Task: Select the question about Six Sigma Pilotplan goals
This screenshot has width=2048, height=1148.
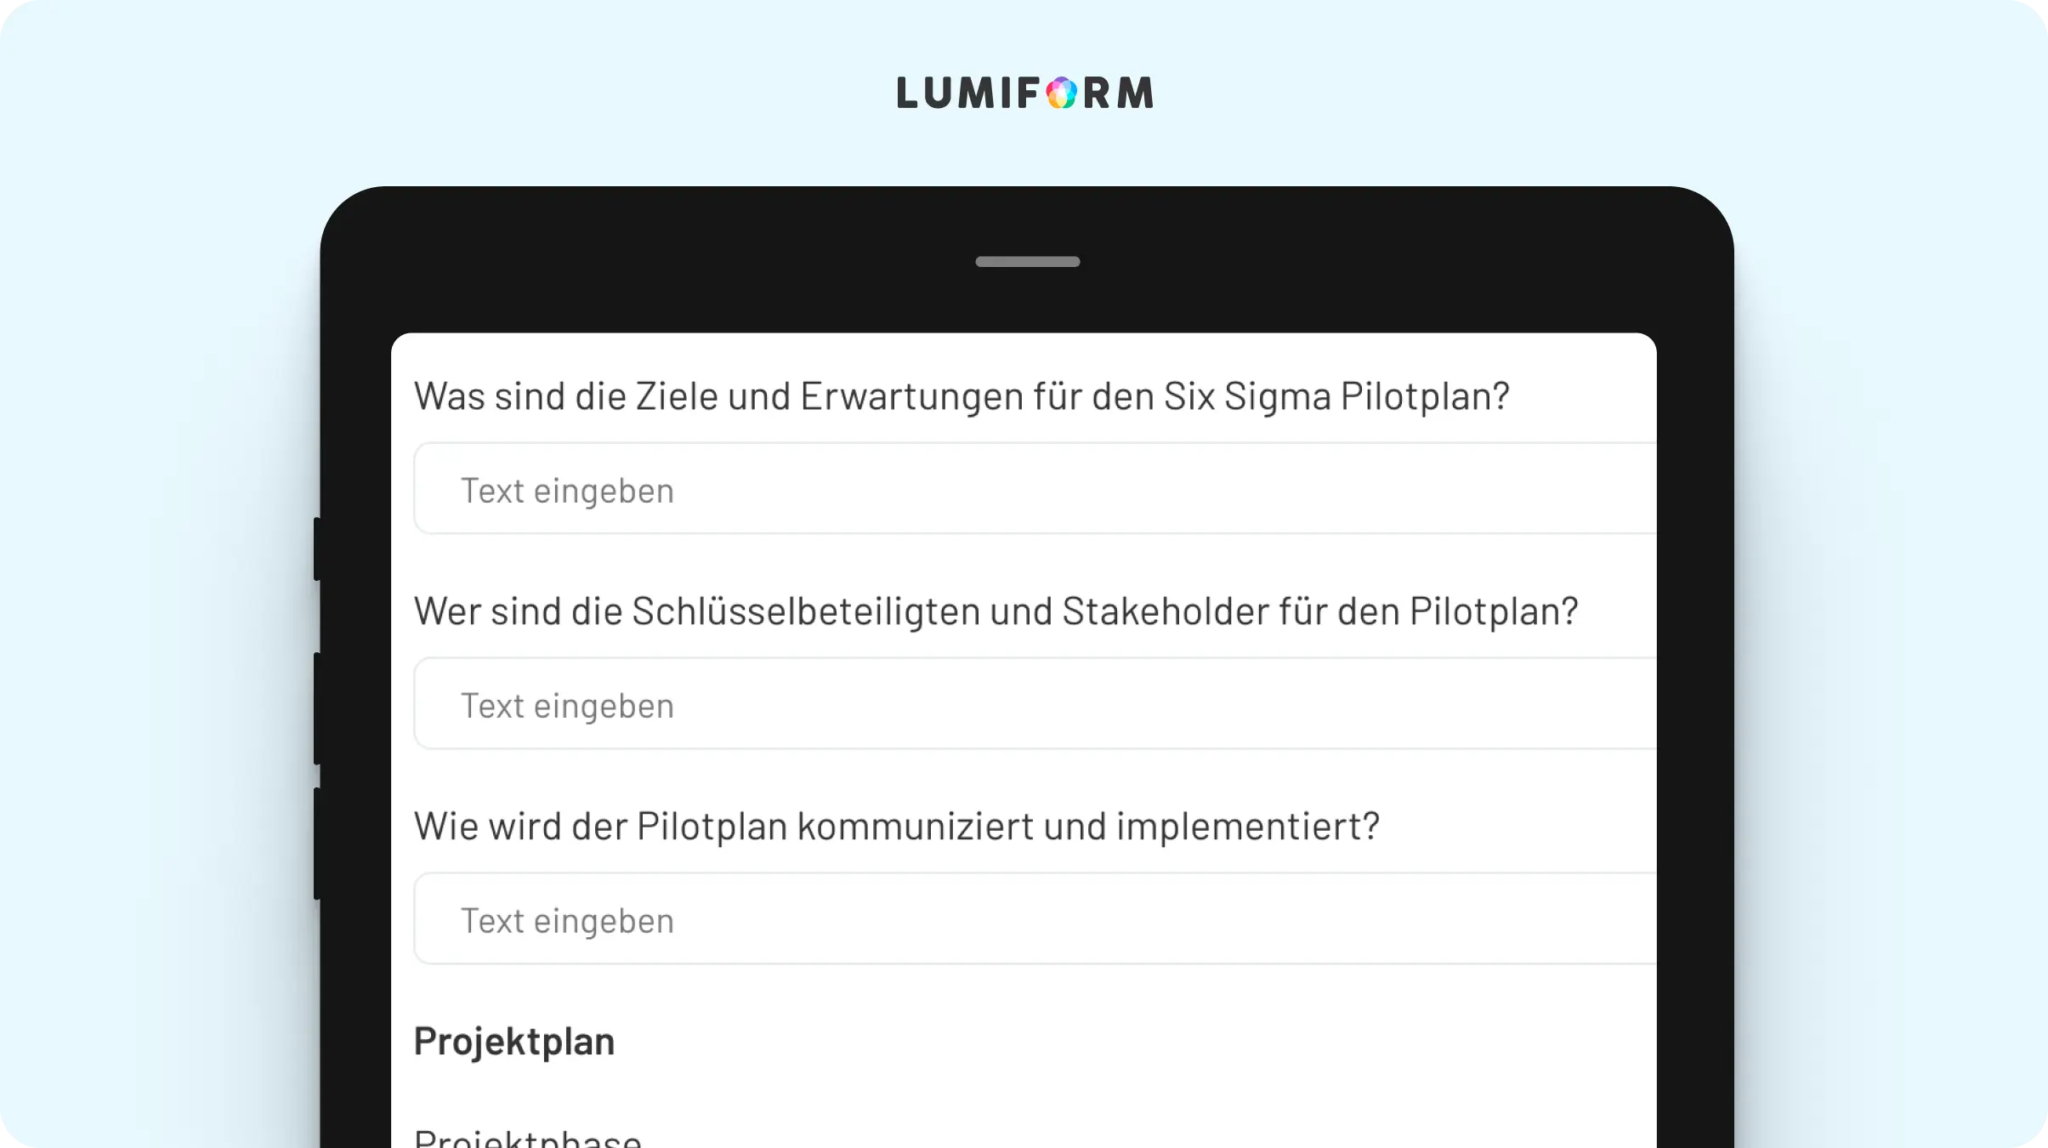Action: pos(961,397)
